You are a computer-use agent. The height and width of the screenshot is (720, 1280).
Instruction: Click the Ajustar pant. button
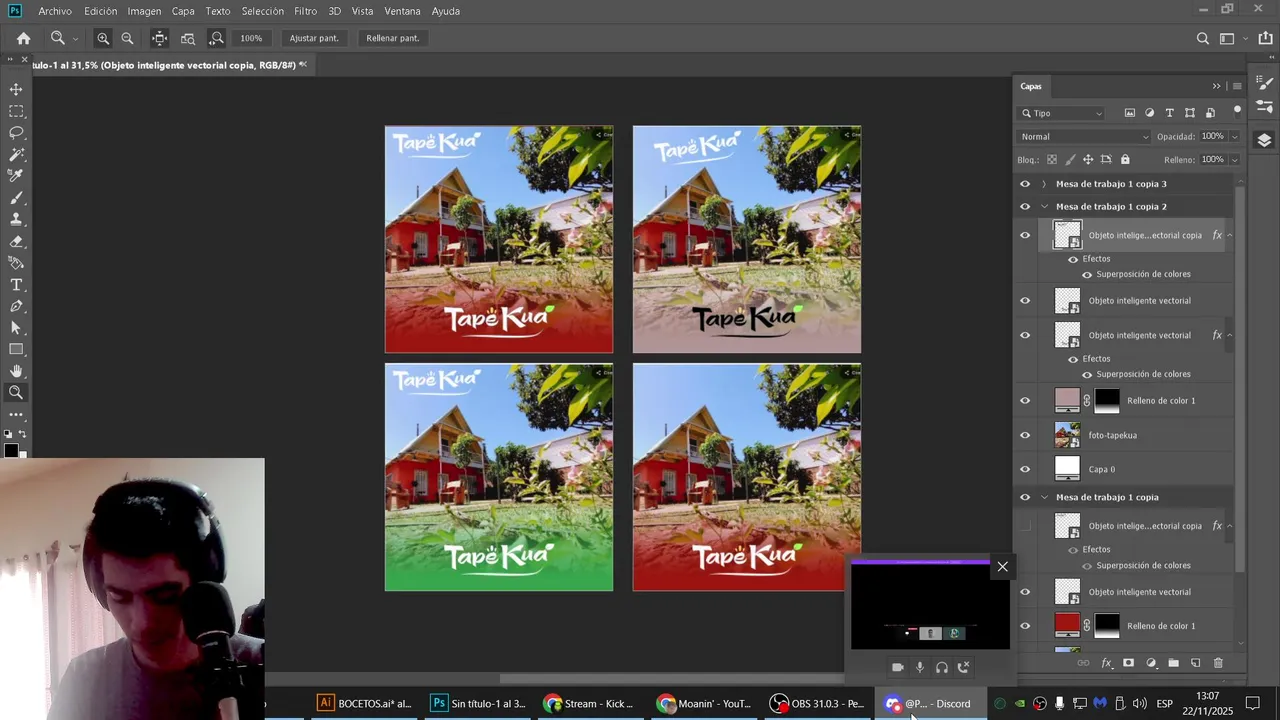pos(314,38)
